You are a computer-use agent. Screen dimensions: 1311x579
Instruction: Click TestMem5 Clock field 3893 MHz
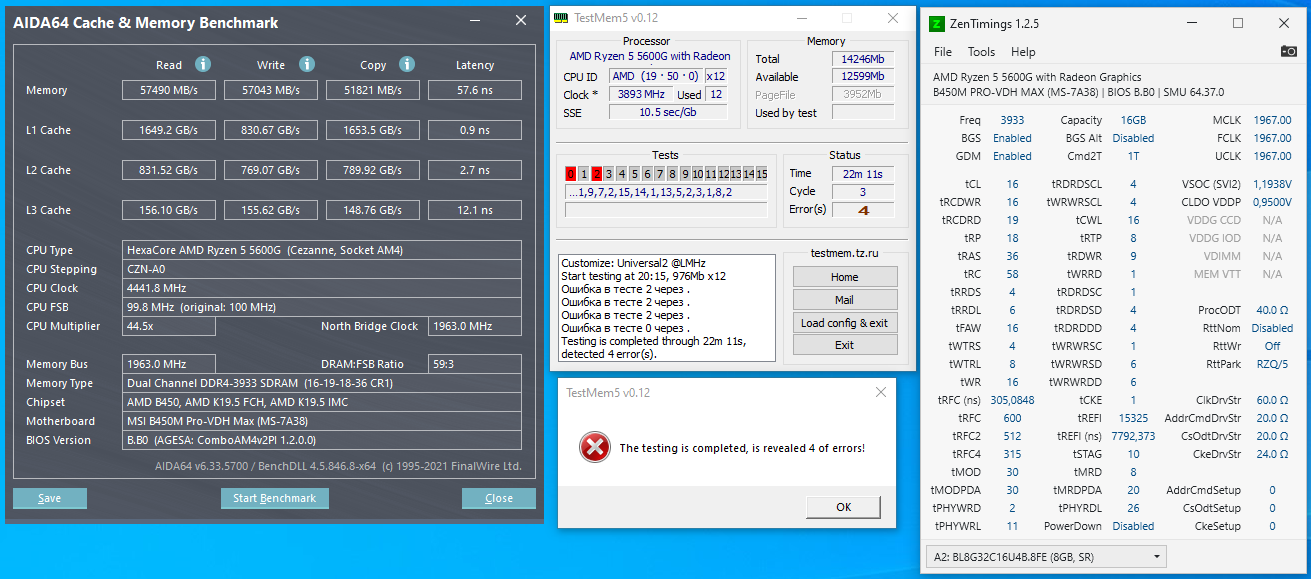coord(639,94)
